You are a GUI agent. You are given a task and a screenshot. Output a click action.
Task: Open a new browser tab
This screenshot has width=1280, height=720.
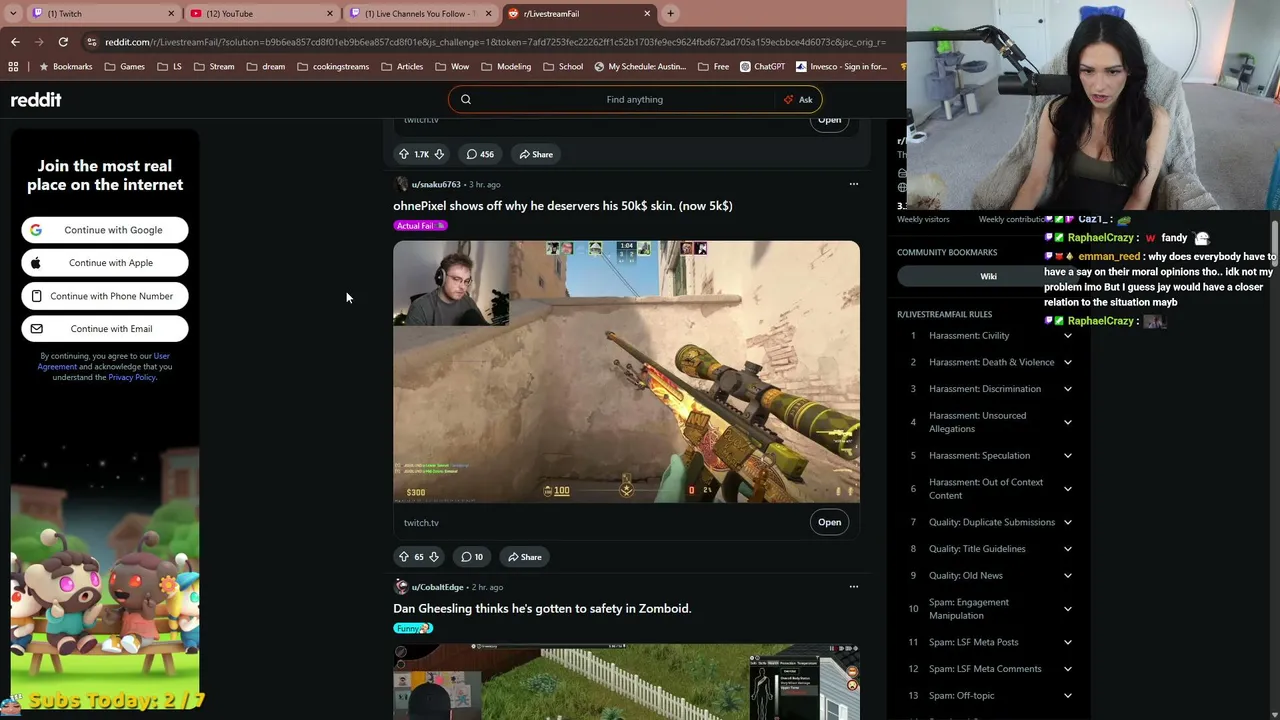click(670, 14)
